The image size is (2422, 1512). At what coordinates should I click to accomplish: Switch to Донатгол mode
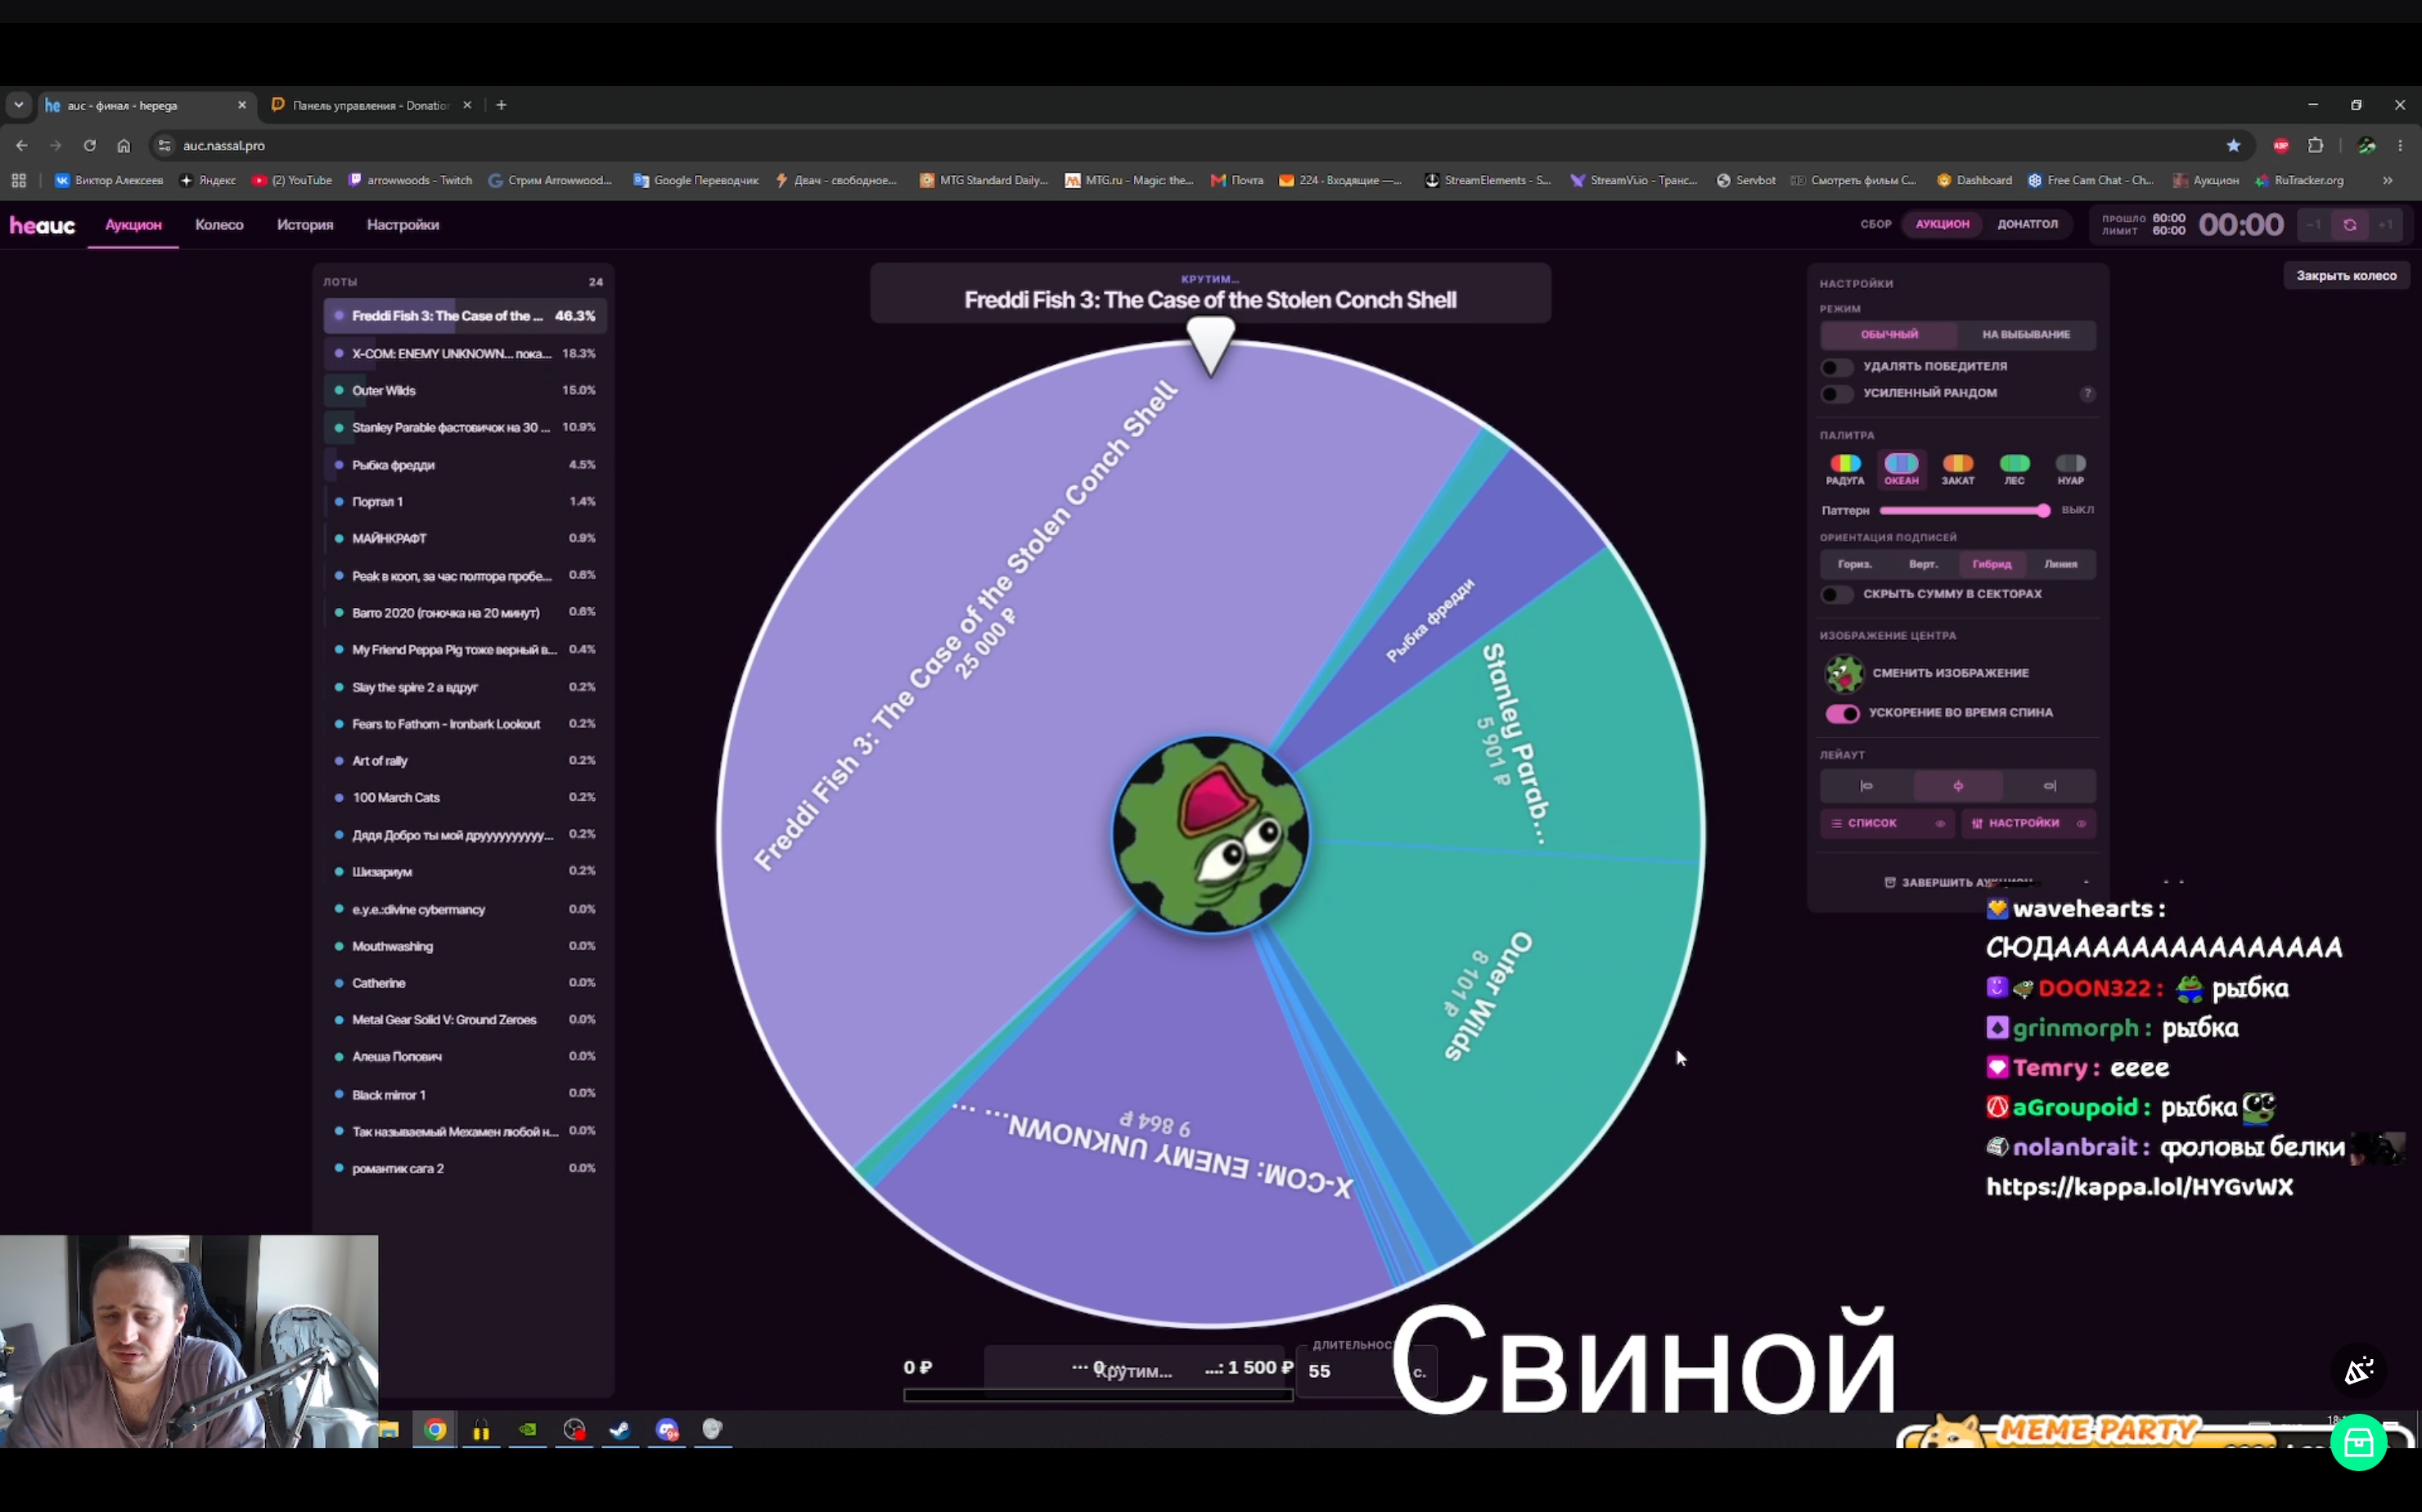2027,225
